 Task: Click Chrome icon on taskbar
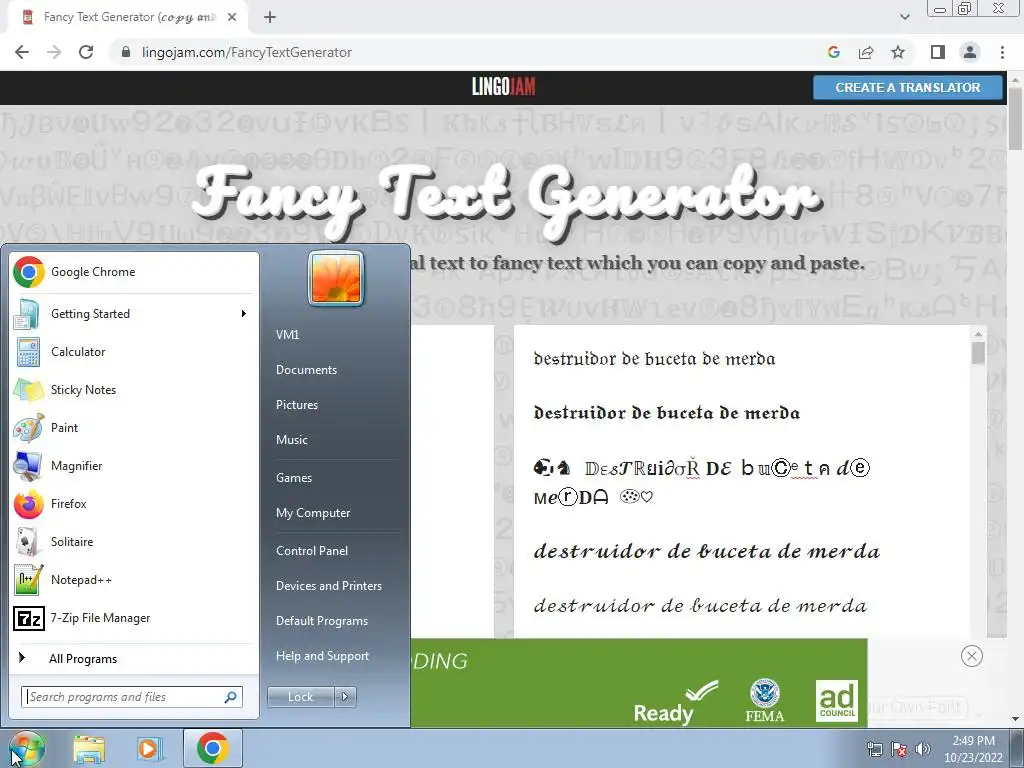(x=212, y=748)
